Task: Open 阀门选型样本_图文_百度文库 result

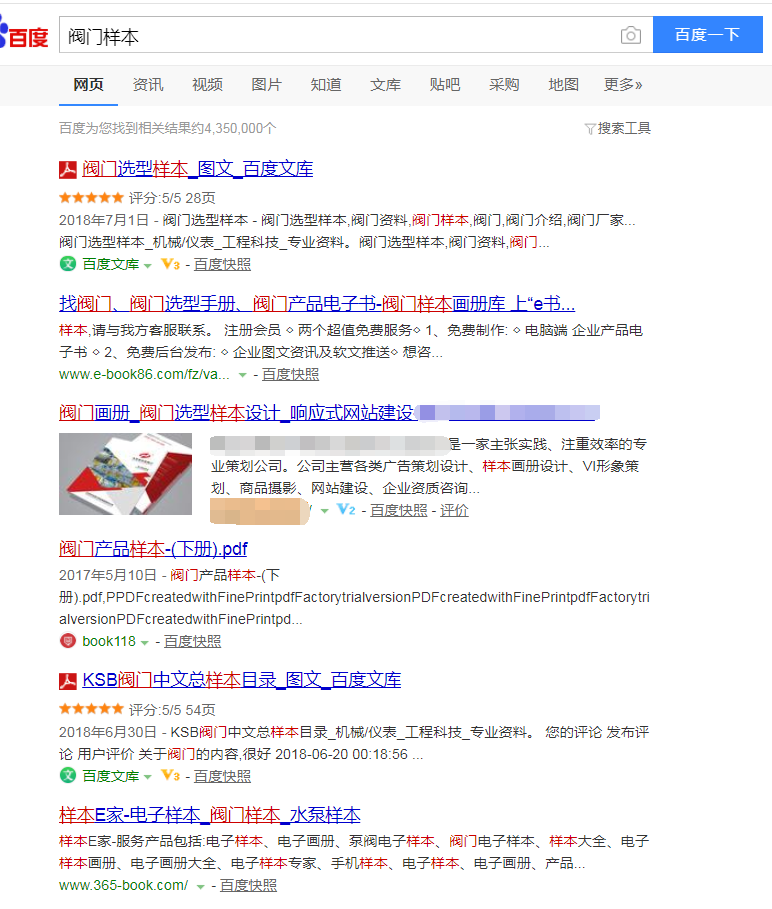Action: click(198, 169)
